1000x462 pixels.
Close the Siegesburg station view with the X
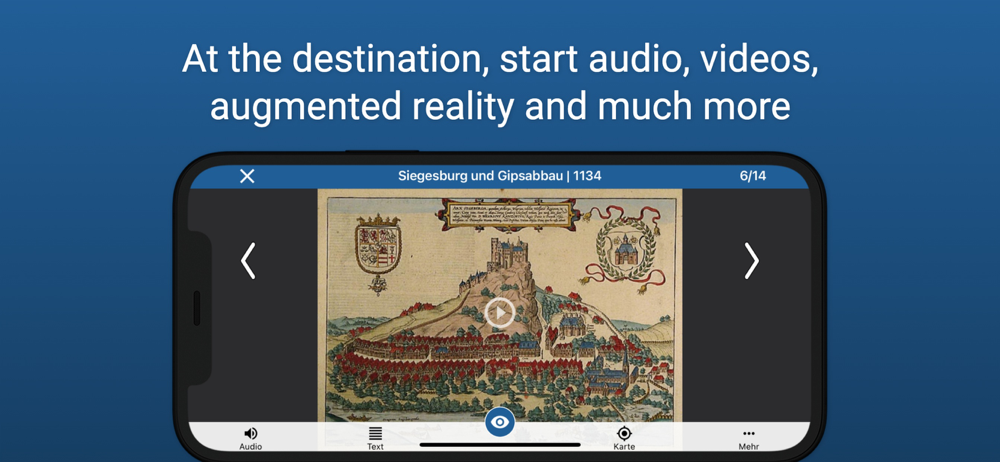pos(247,176)
